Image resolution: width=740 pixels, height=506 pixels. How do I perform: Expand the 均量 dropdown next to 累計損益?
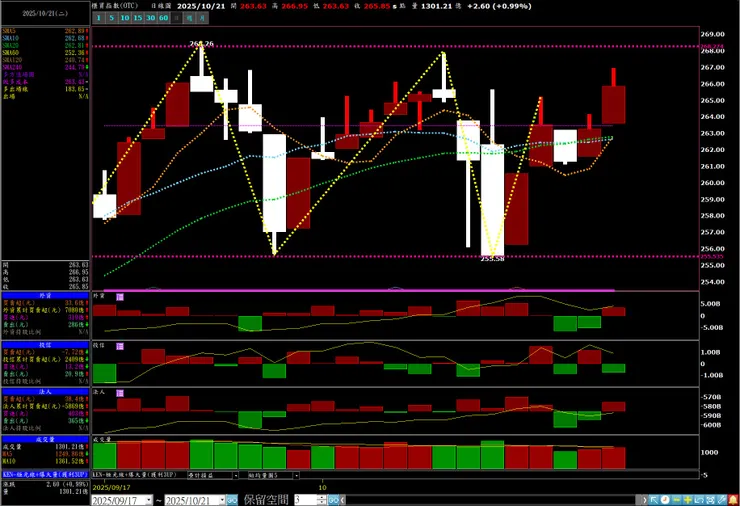(x=296, y=475)
